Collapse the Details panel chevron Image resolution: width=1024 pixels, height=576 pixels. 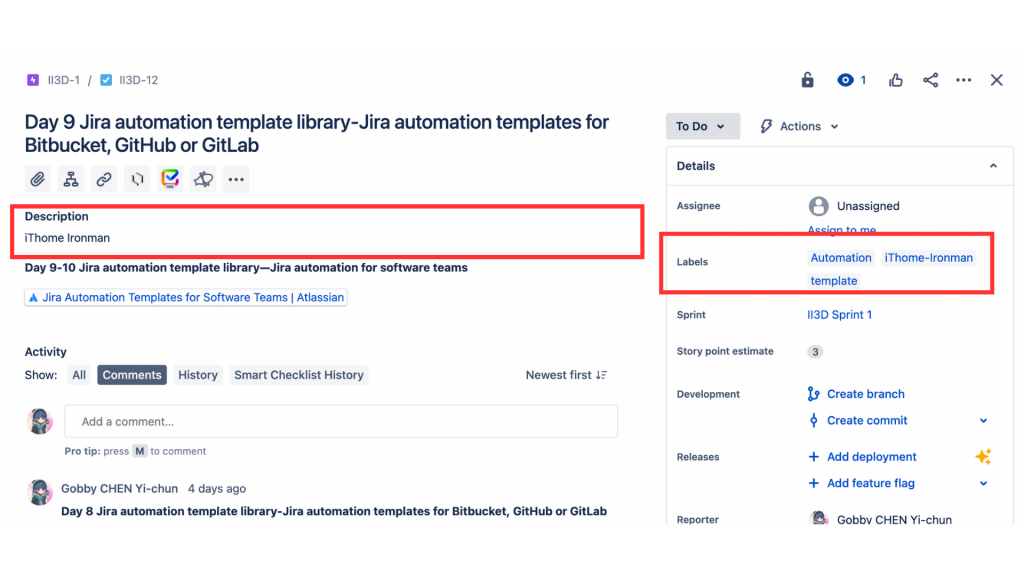[x=993, y=166]
